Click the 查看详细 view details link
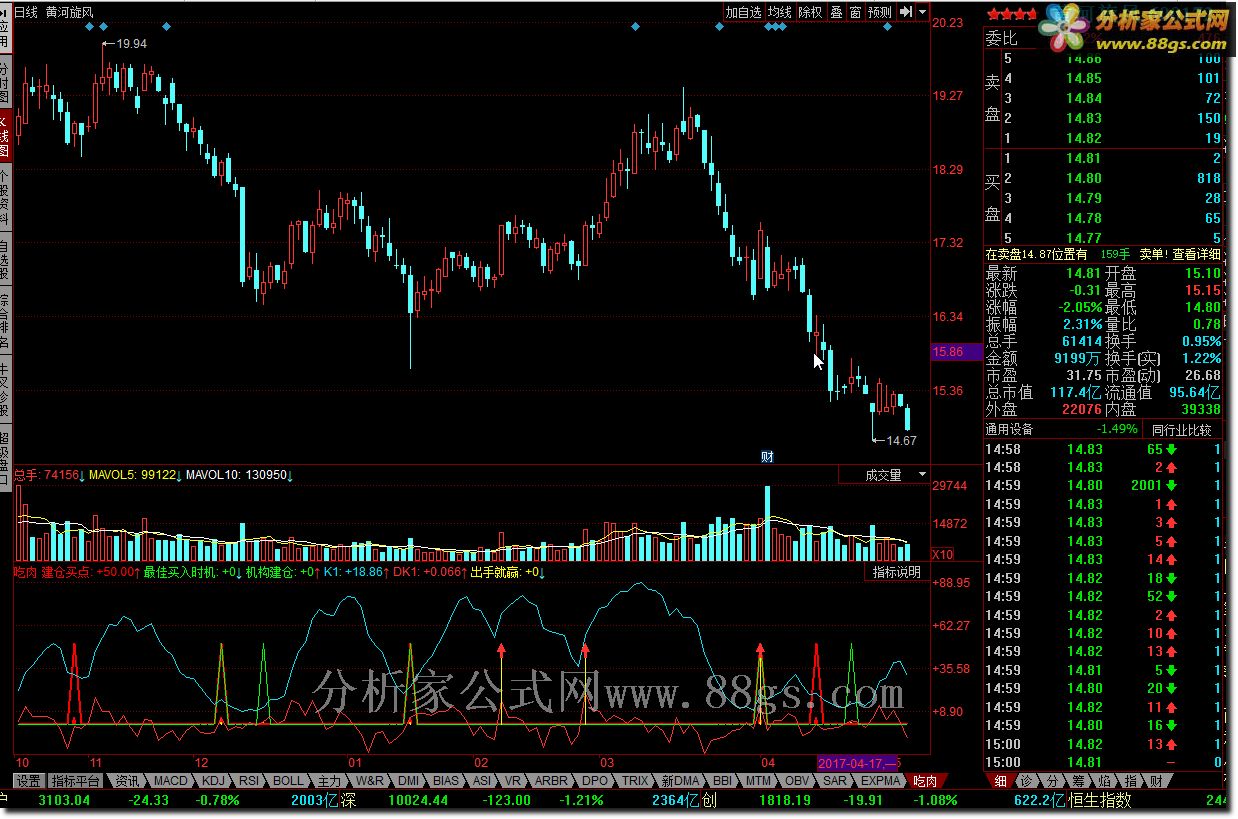The height and width of the screenshot is (819, 1238). (x=1195, y=254)
